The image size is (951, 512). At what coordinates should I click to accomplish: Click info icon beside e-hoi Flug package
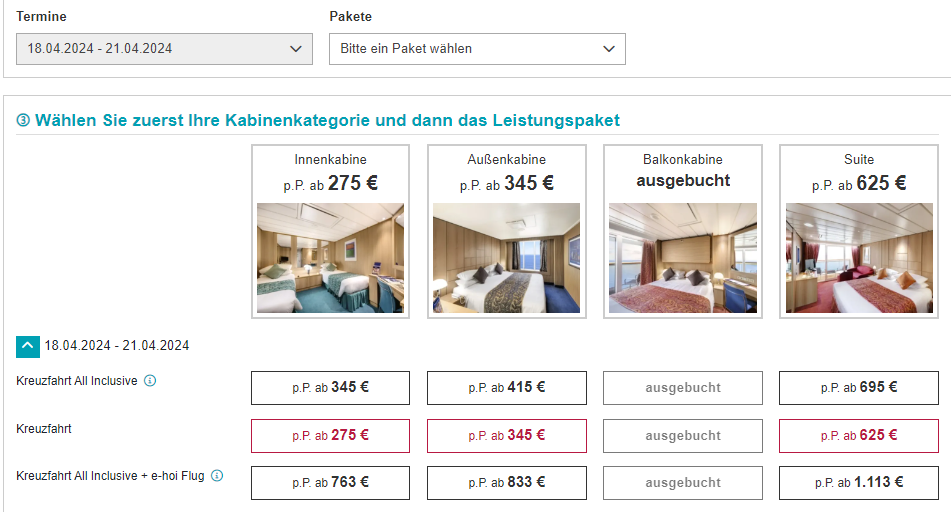(x=217, y=476)
